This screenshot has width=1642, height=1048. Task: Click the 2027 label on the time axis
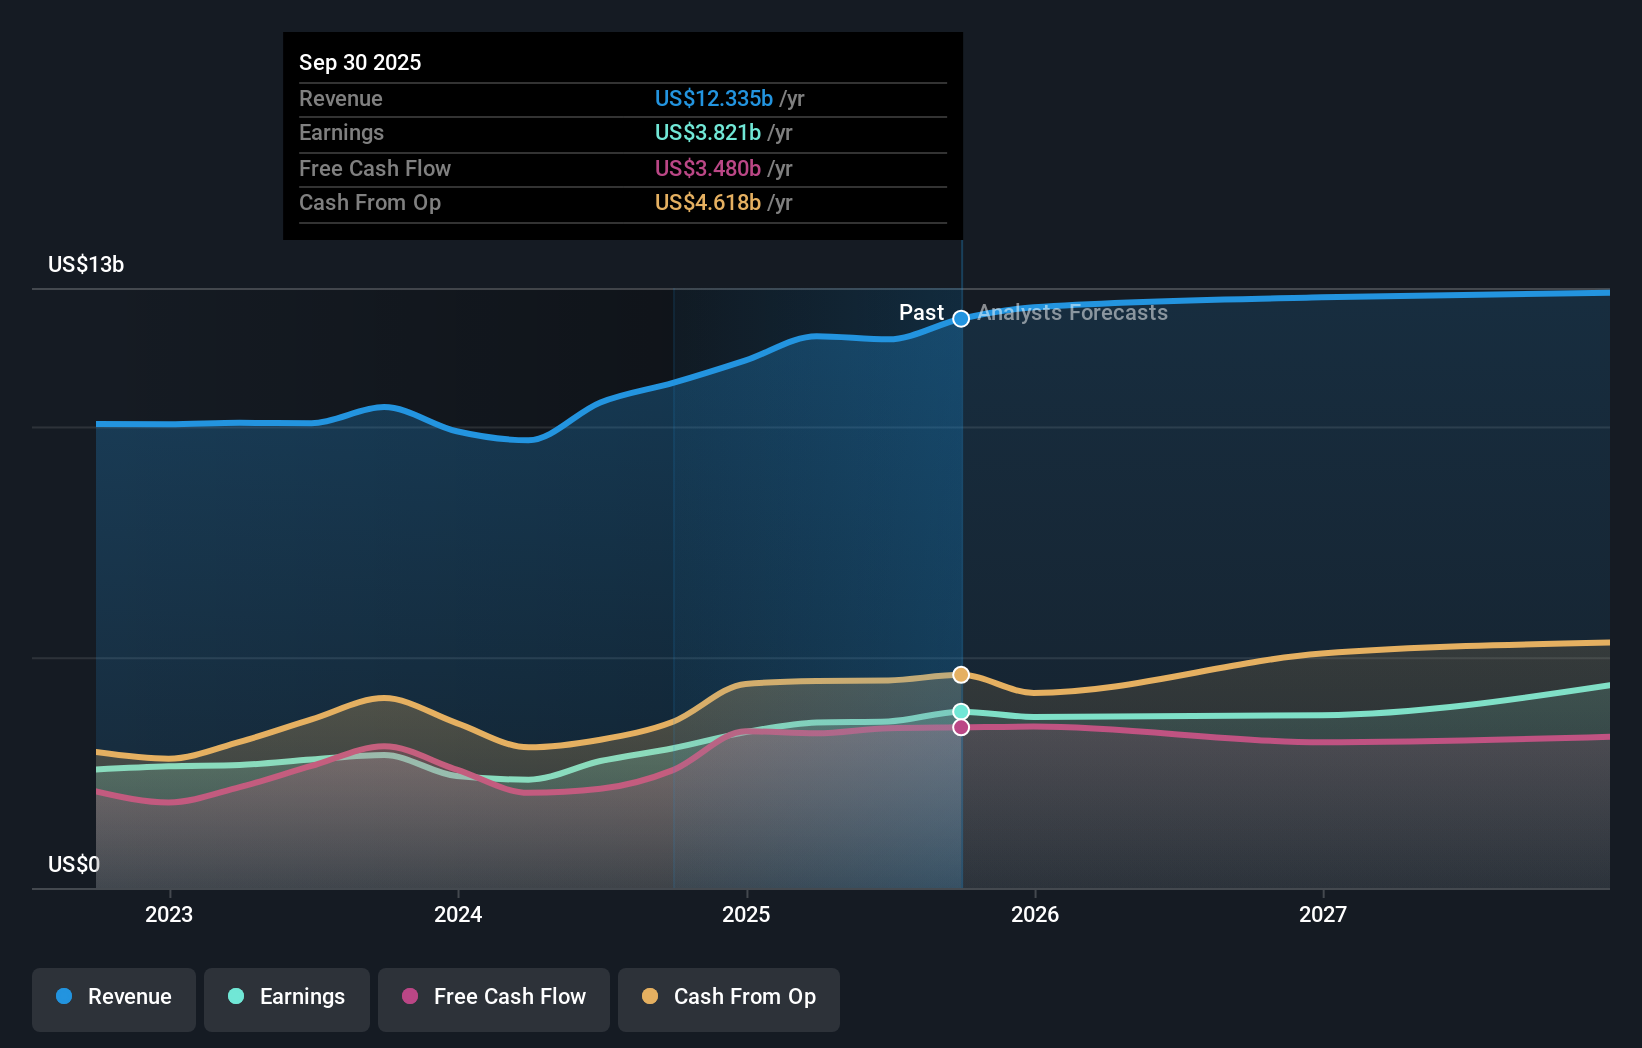pos(1324,913)
